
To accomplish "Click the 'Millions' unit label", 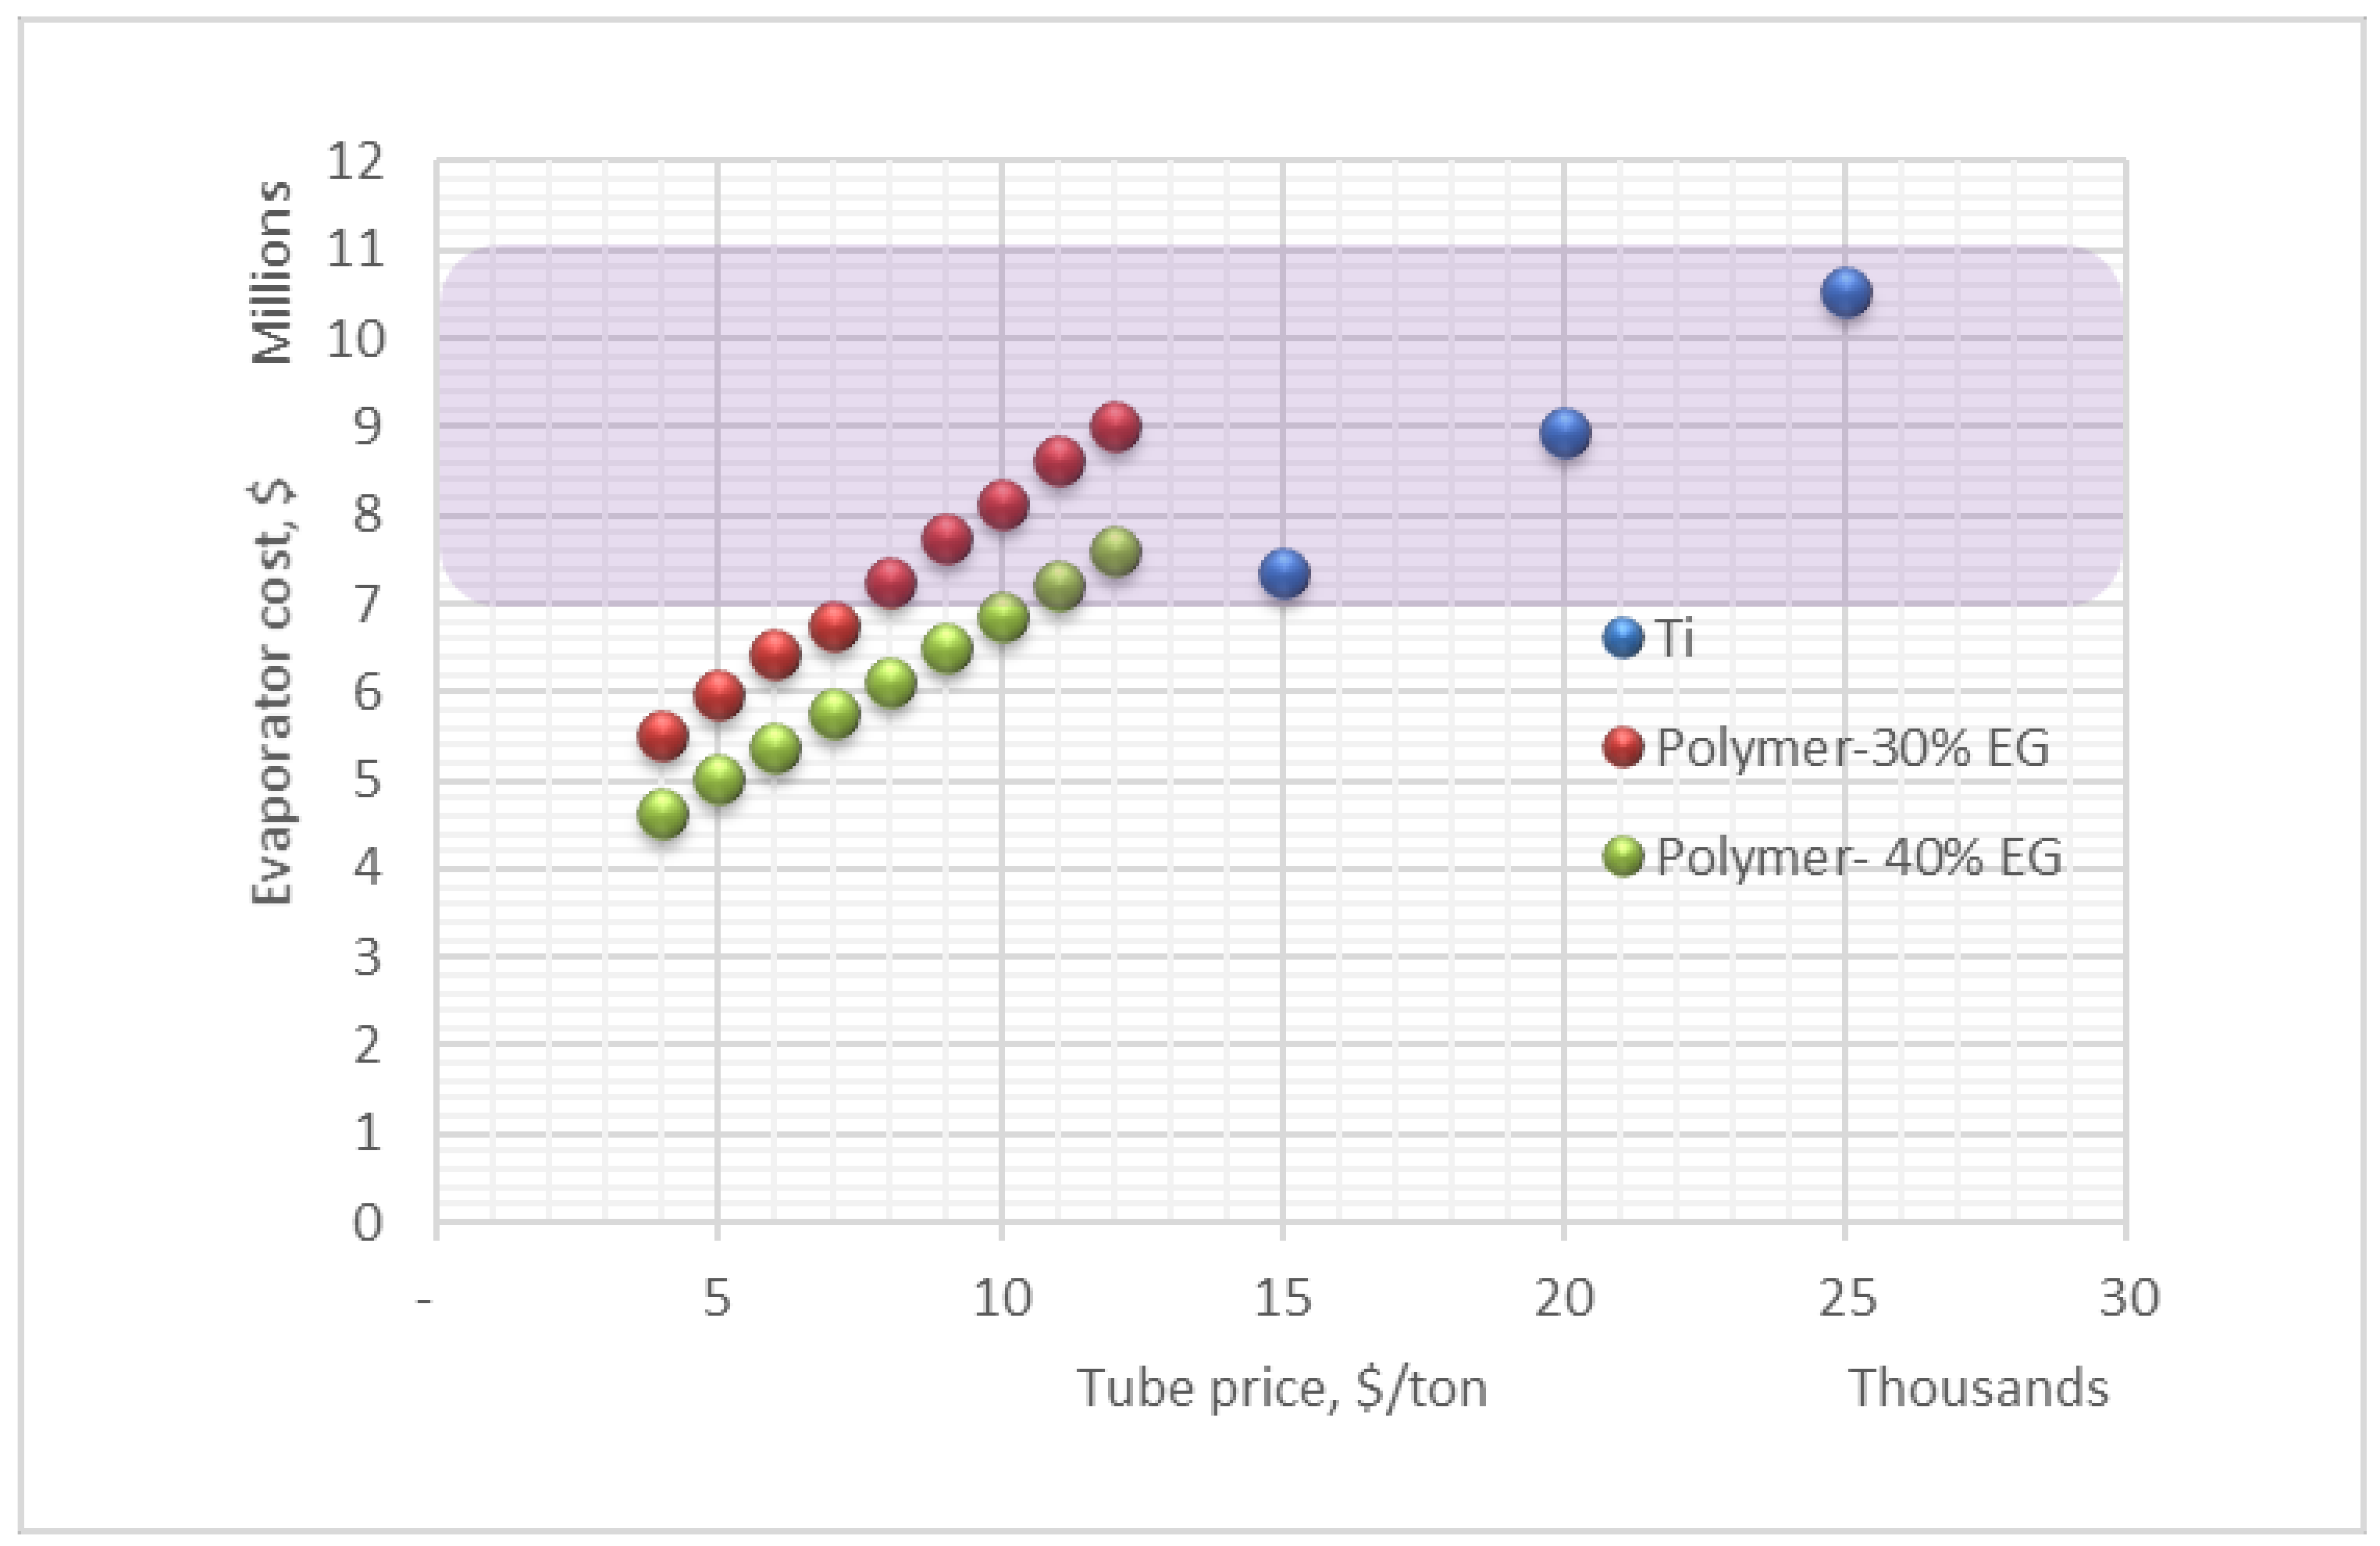I will point(270,272).
